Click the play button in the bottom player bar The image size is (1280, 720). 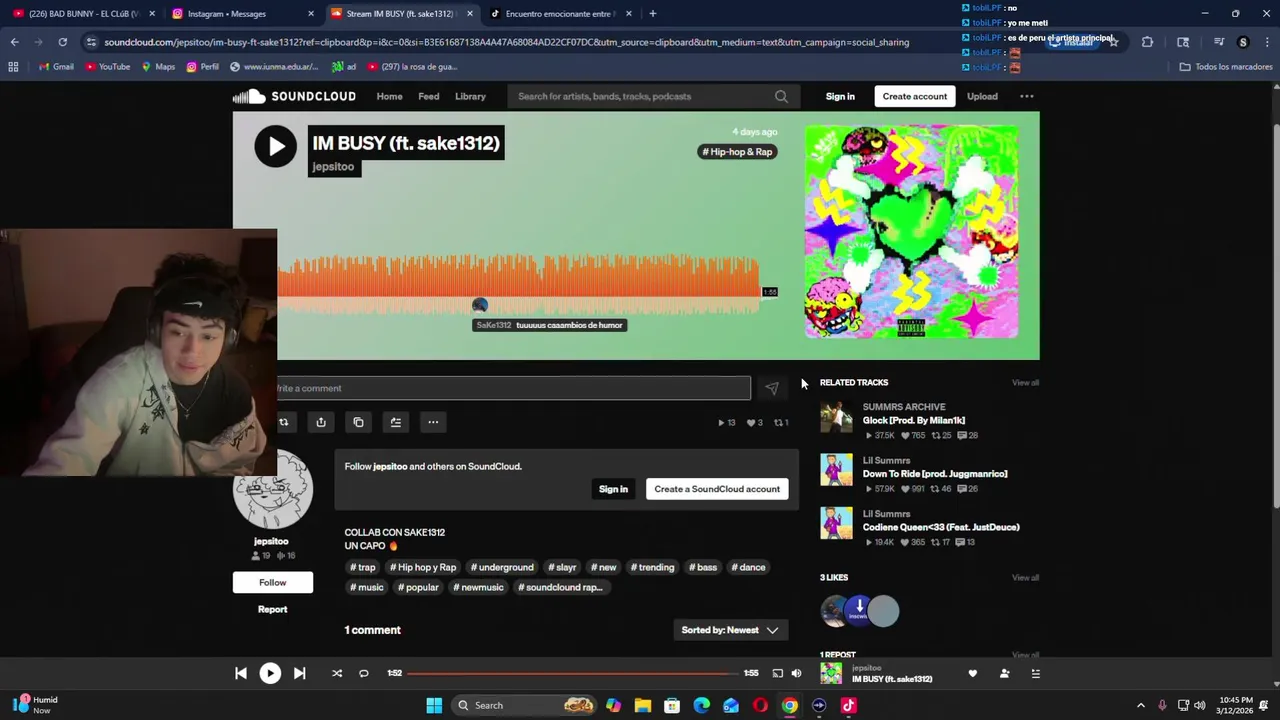[270, 673]
